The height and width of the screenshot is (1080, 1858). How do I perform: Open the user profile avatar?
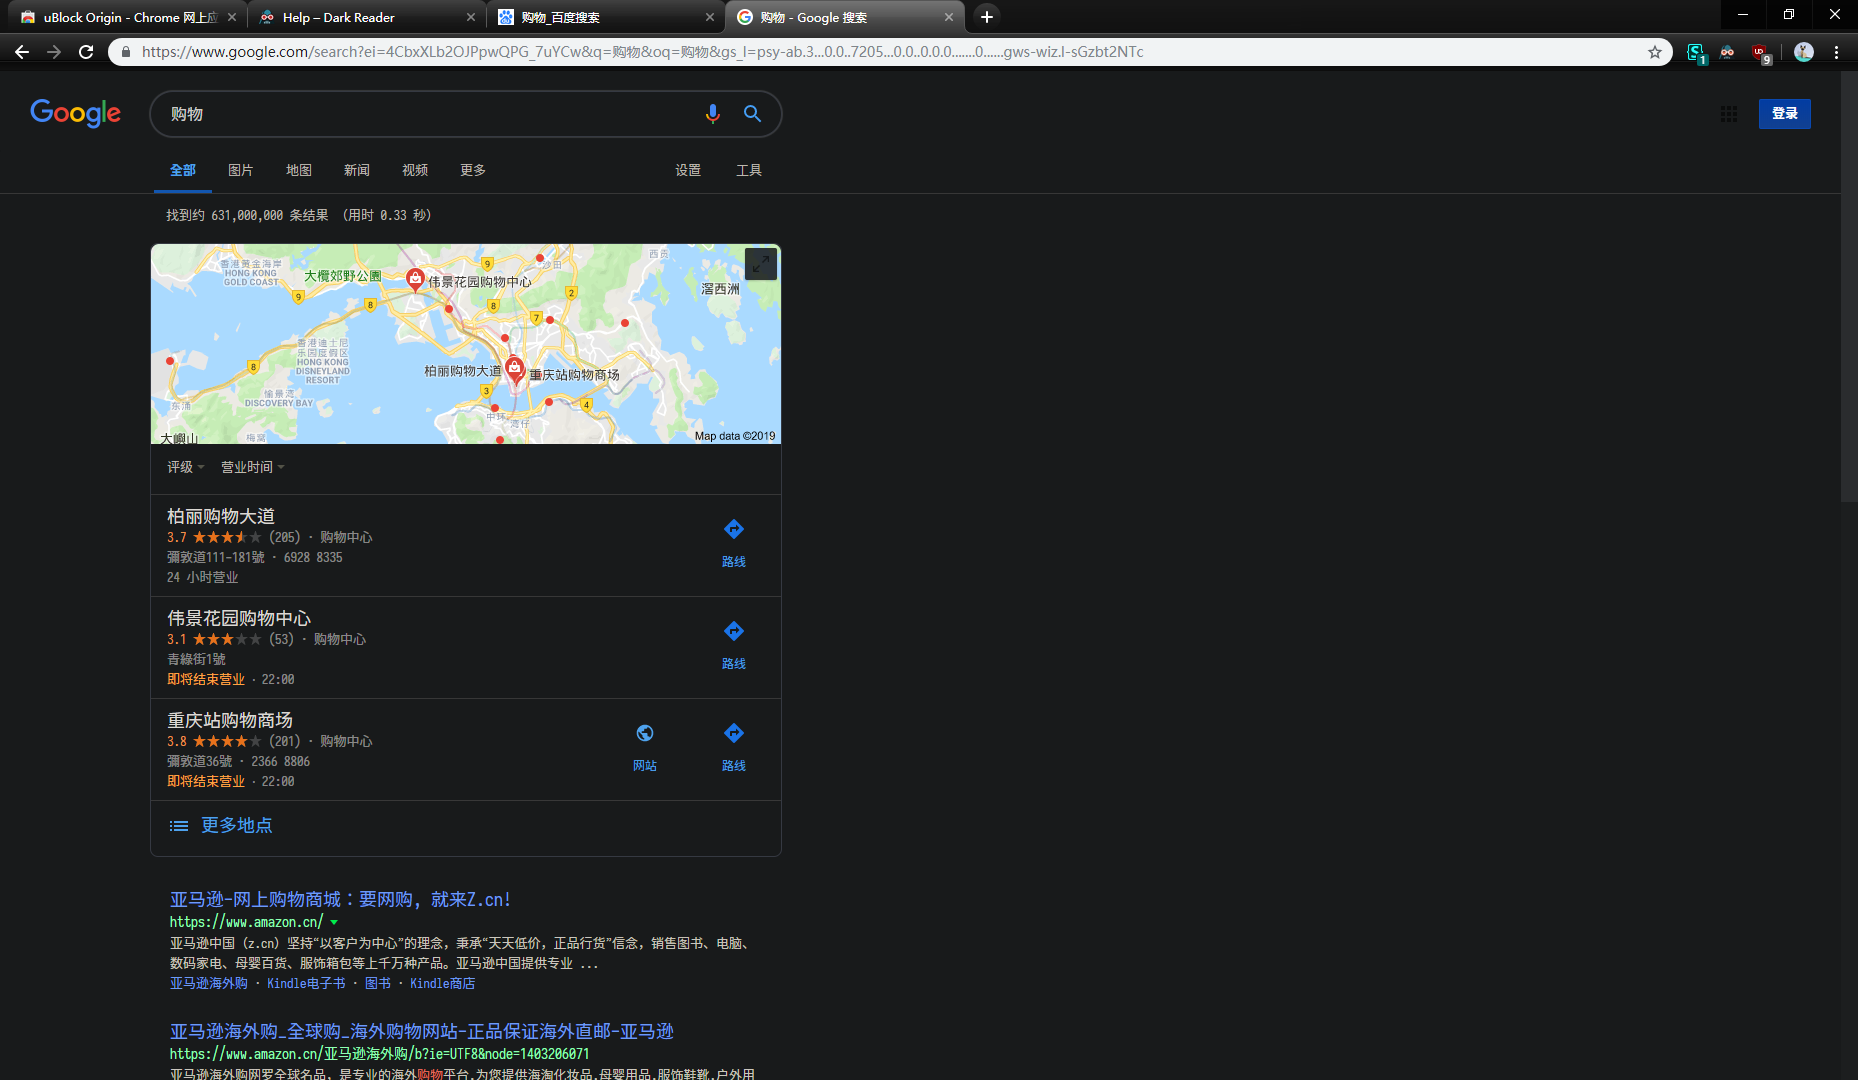tap(1804, 52)
